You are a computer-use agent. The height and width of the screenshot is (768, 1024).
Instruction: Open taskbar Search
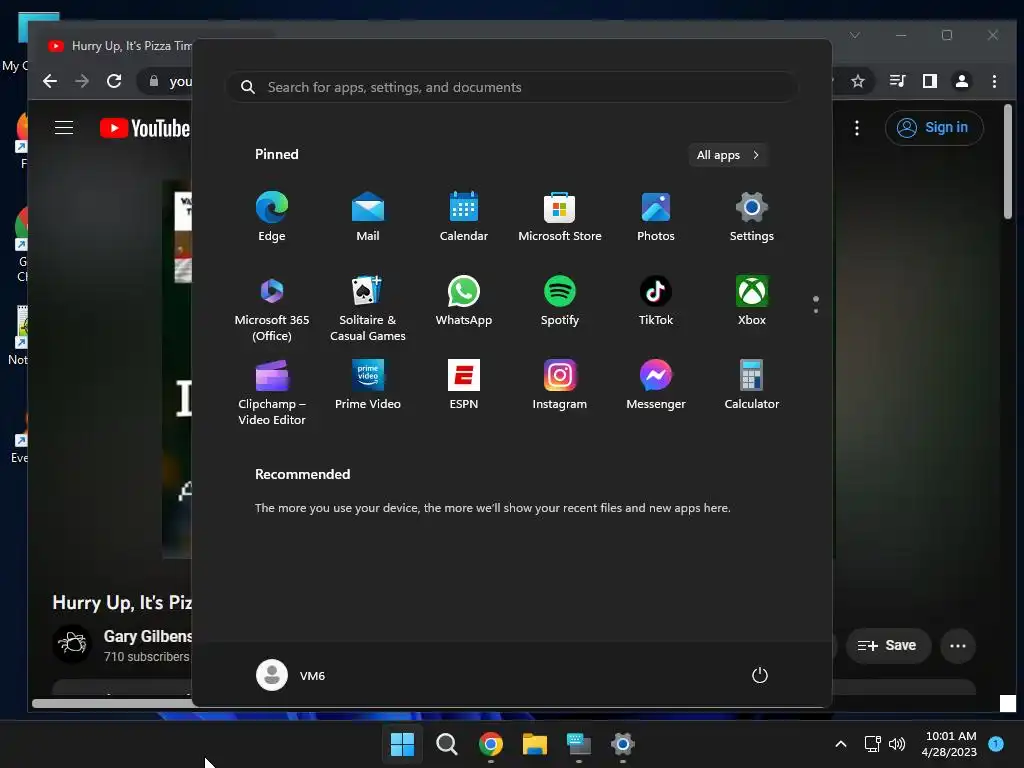click(x=447, y=744)
